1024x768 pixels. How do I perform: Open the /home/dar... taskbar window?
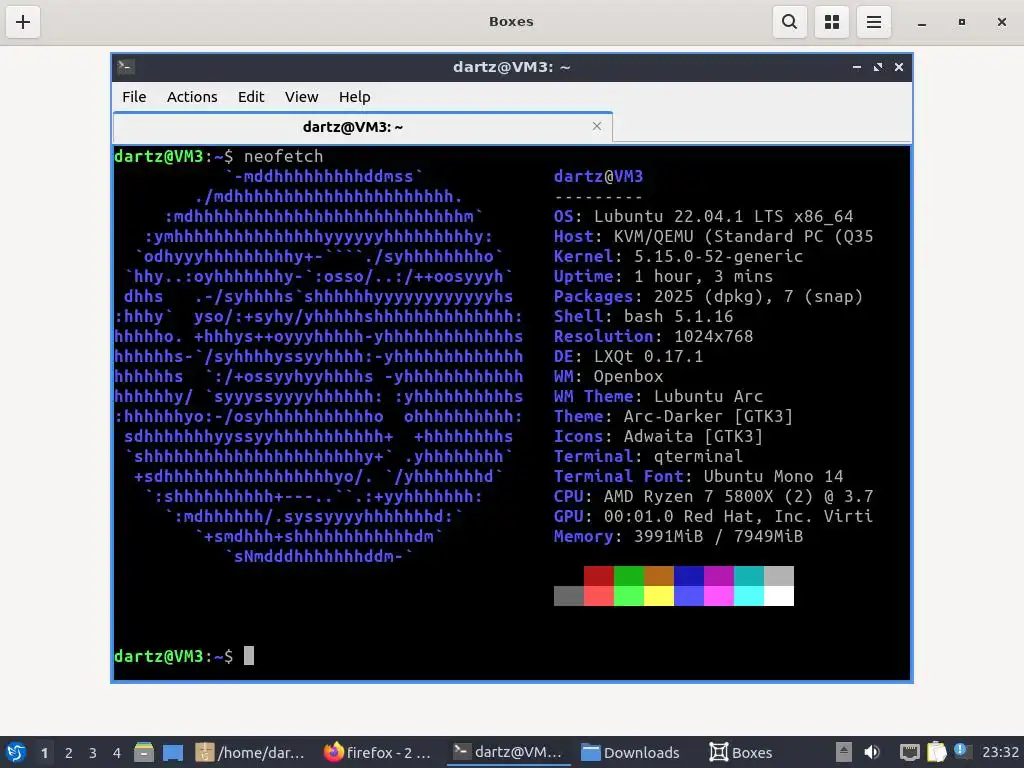click(250, 752)
